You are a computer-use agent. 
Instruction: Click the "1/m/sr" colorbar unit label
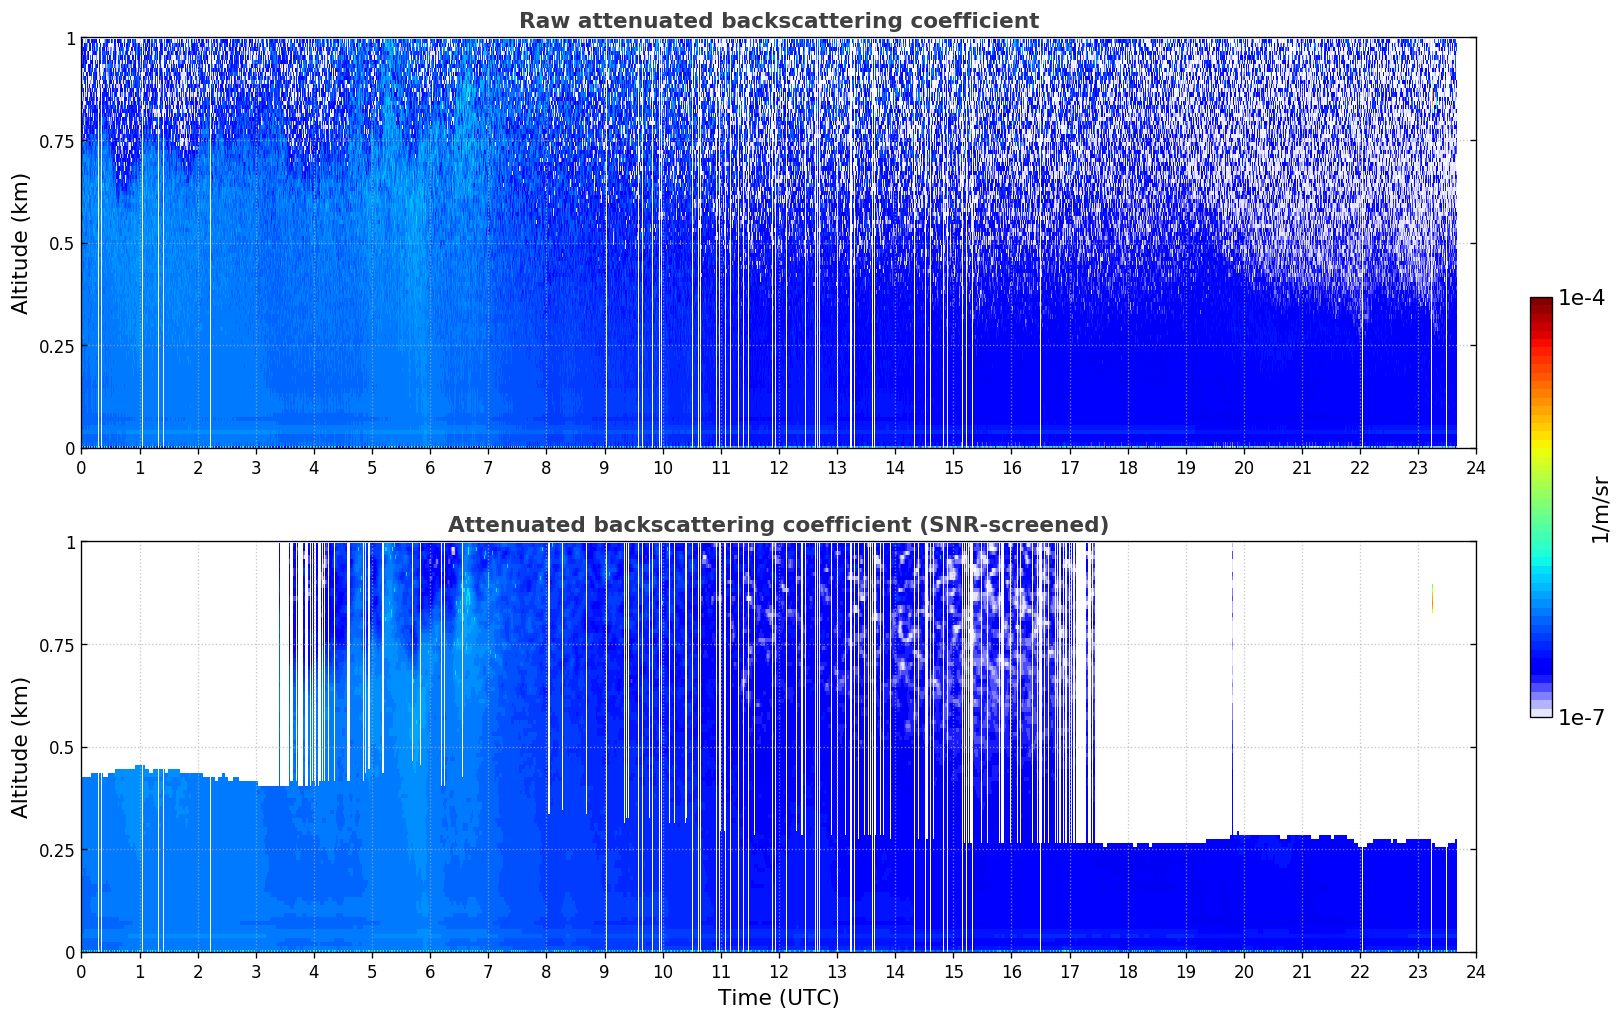1600,509
